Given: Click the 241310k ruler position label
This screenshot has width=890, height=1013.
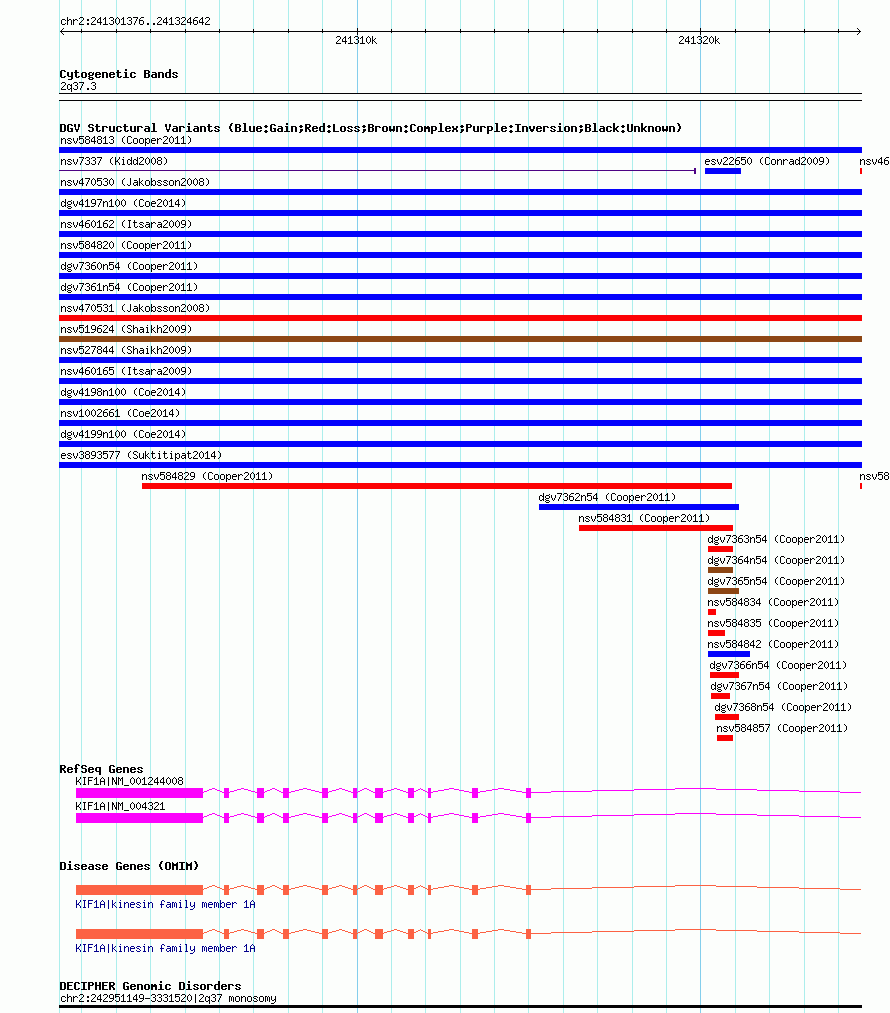Looking at the screenshot, I should coord(356,40).
